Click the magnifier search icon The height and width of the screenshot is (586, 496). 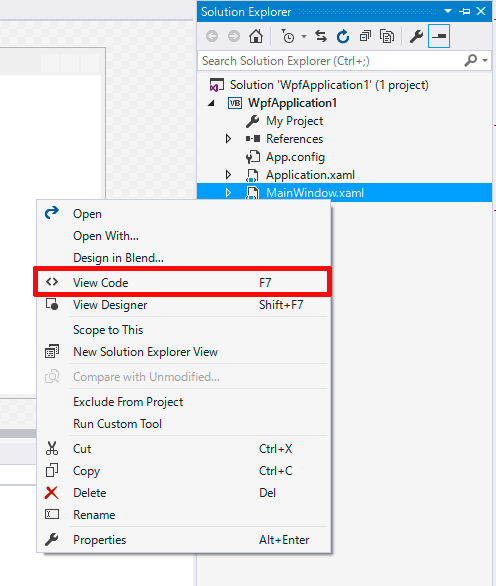(471, 60)
